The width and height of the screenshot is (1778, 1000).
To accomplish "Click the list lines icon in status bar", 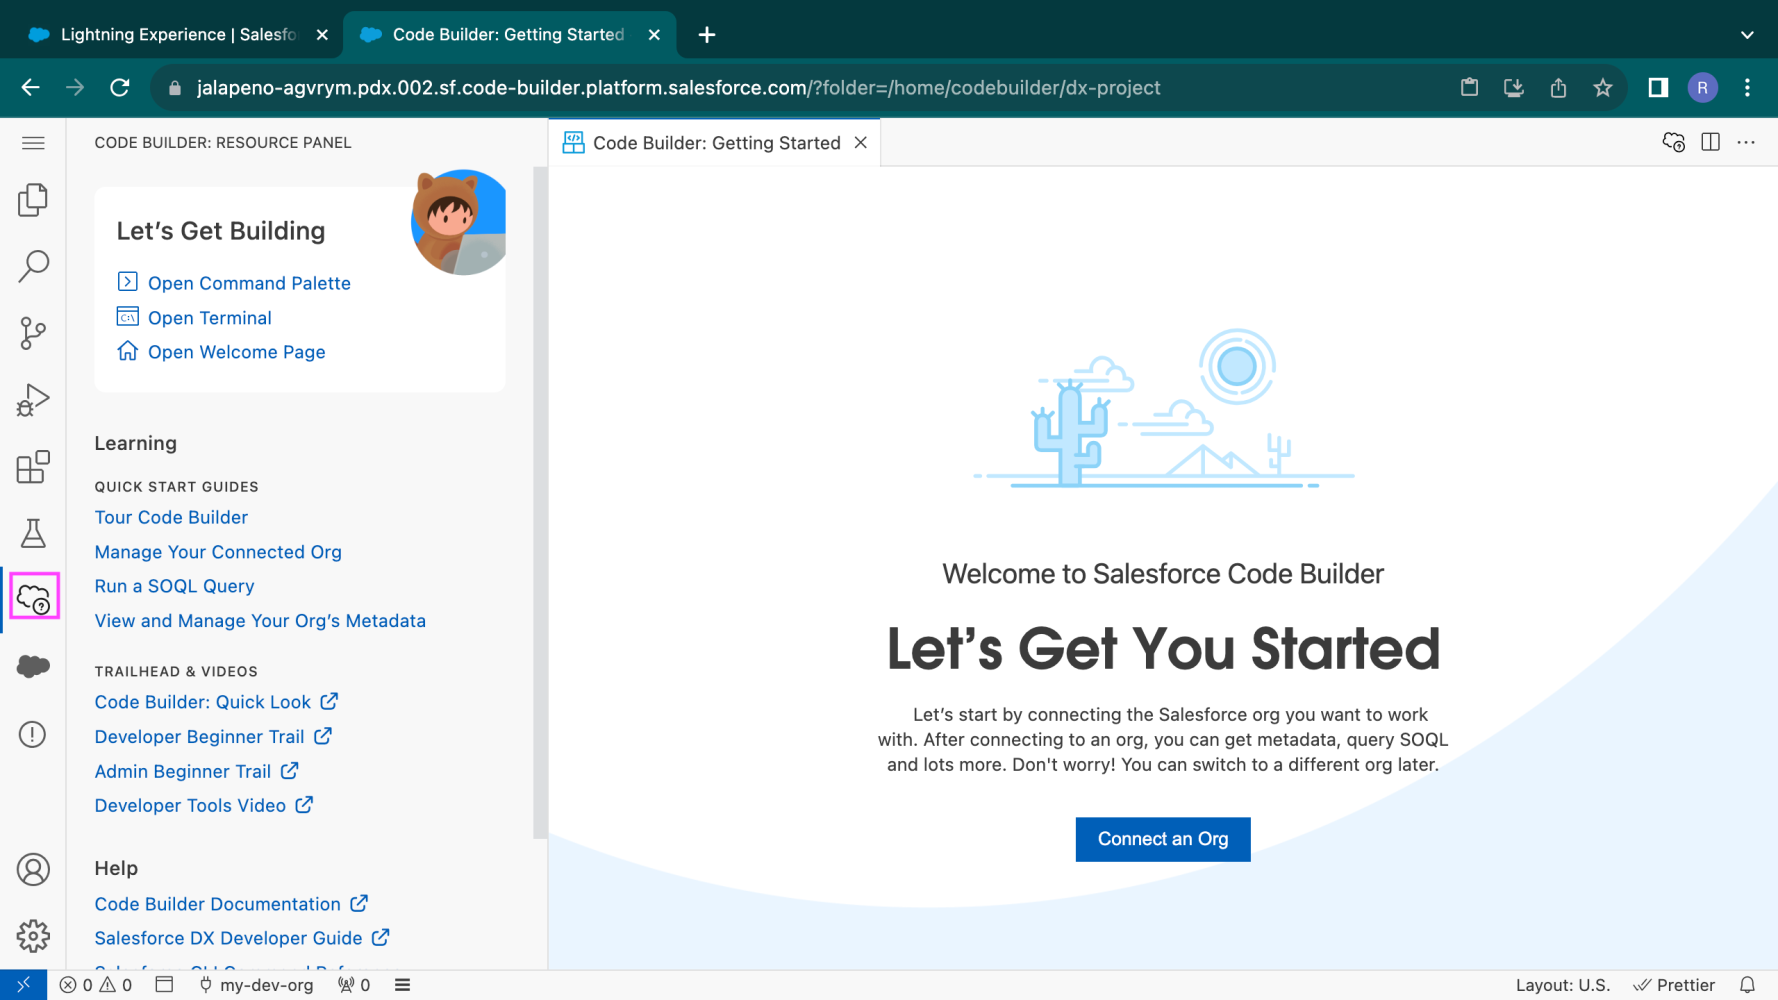I will [x=402, y=985].
